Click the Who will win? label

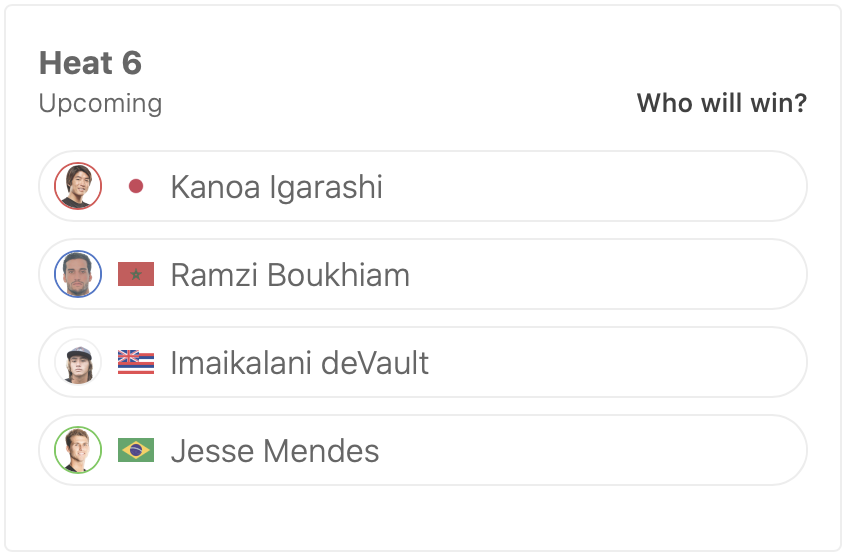[x=721, y=103]
